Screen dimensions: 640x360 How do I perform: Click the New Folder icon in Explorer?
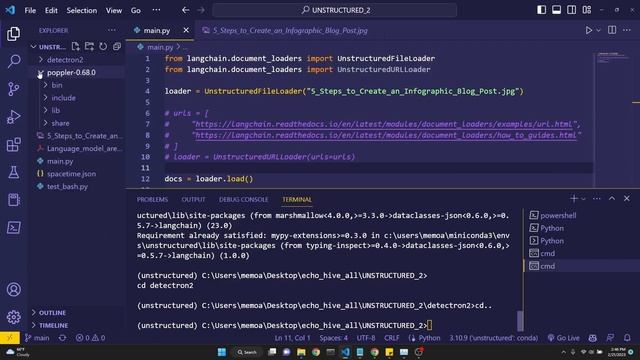pyautogui.click(x=89, y=47)
